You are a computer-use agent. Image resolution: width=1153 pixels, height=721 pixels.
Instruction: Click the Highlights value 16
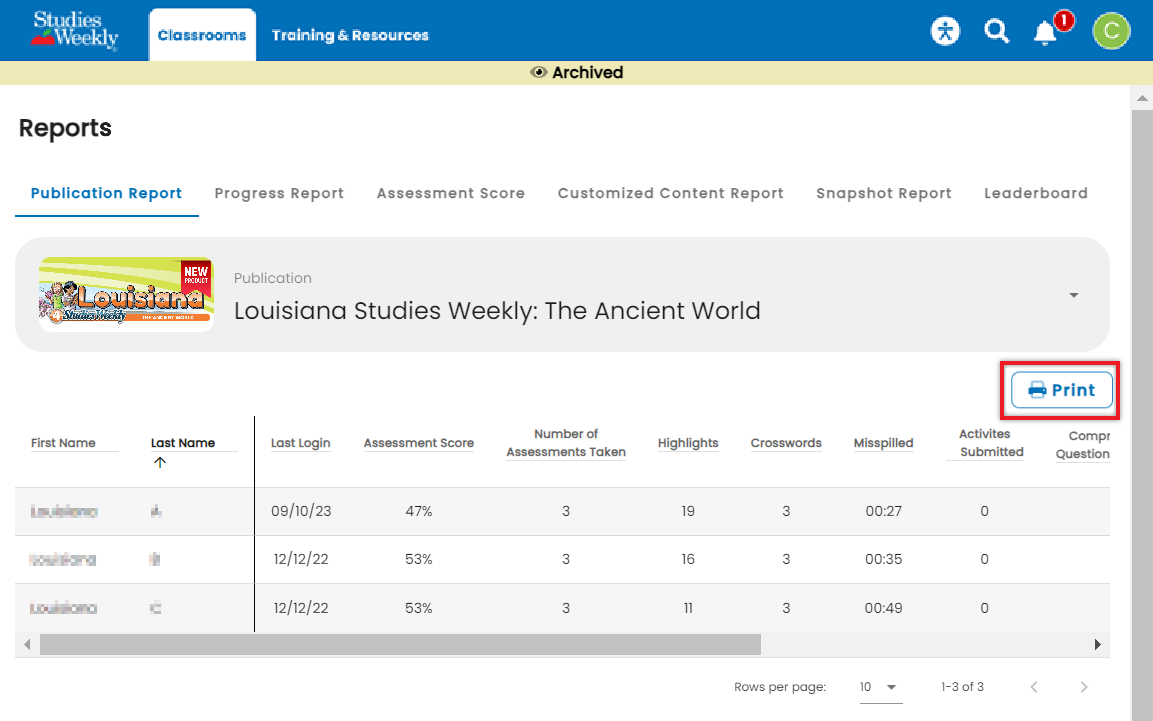tap(688, 559)
